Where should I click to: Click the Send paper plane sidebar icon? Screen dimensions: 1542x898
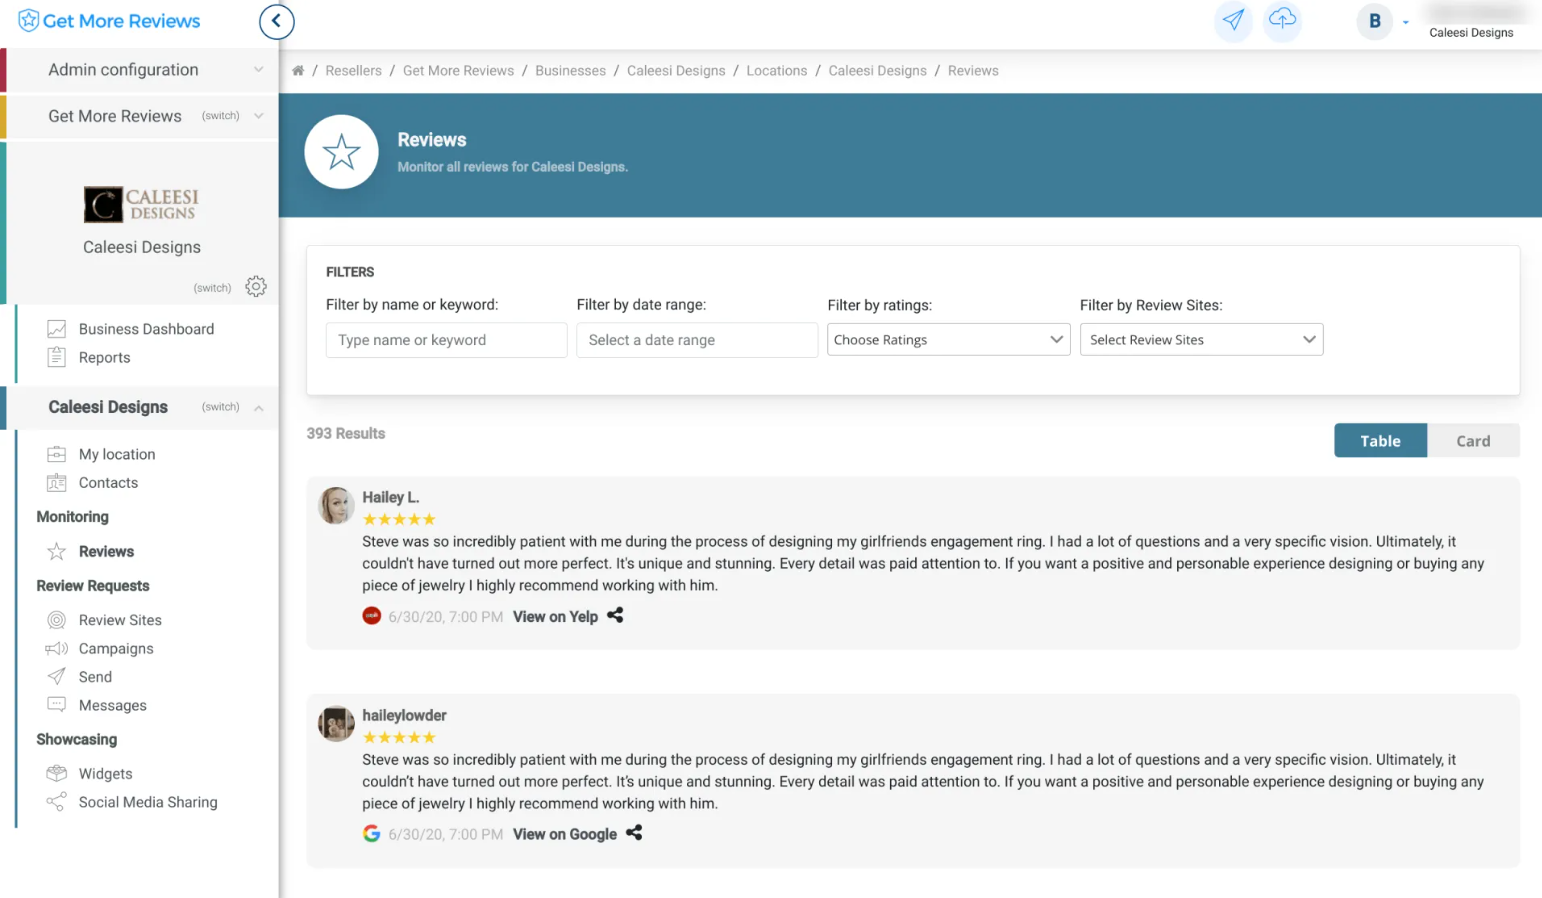click(x=57, y=677)
